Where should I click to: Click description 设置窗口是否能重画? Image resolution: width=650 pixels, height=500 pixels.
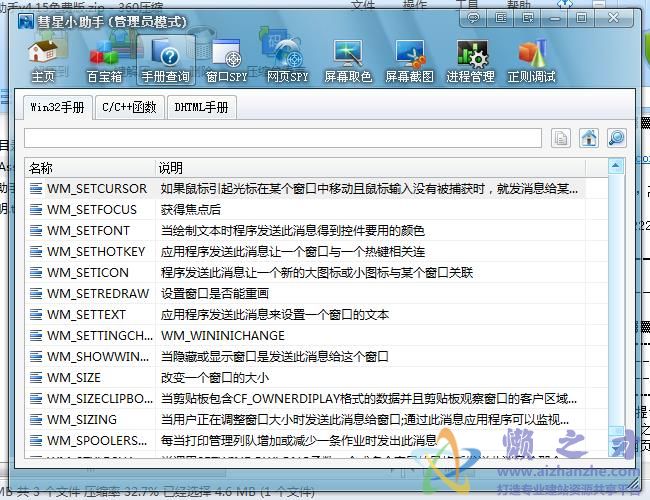pos(215,294)
